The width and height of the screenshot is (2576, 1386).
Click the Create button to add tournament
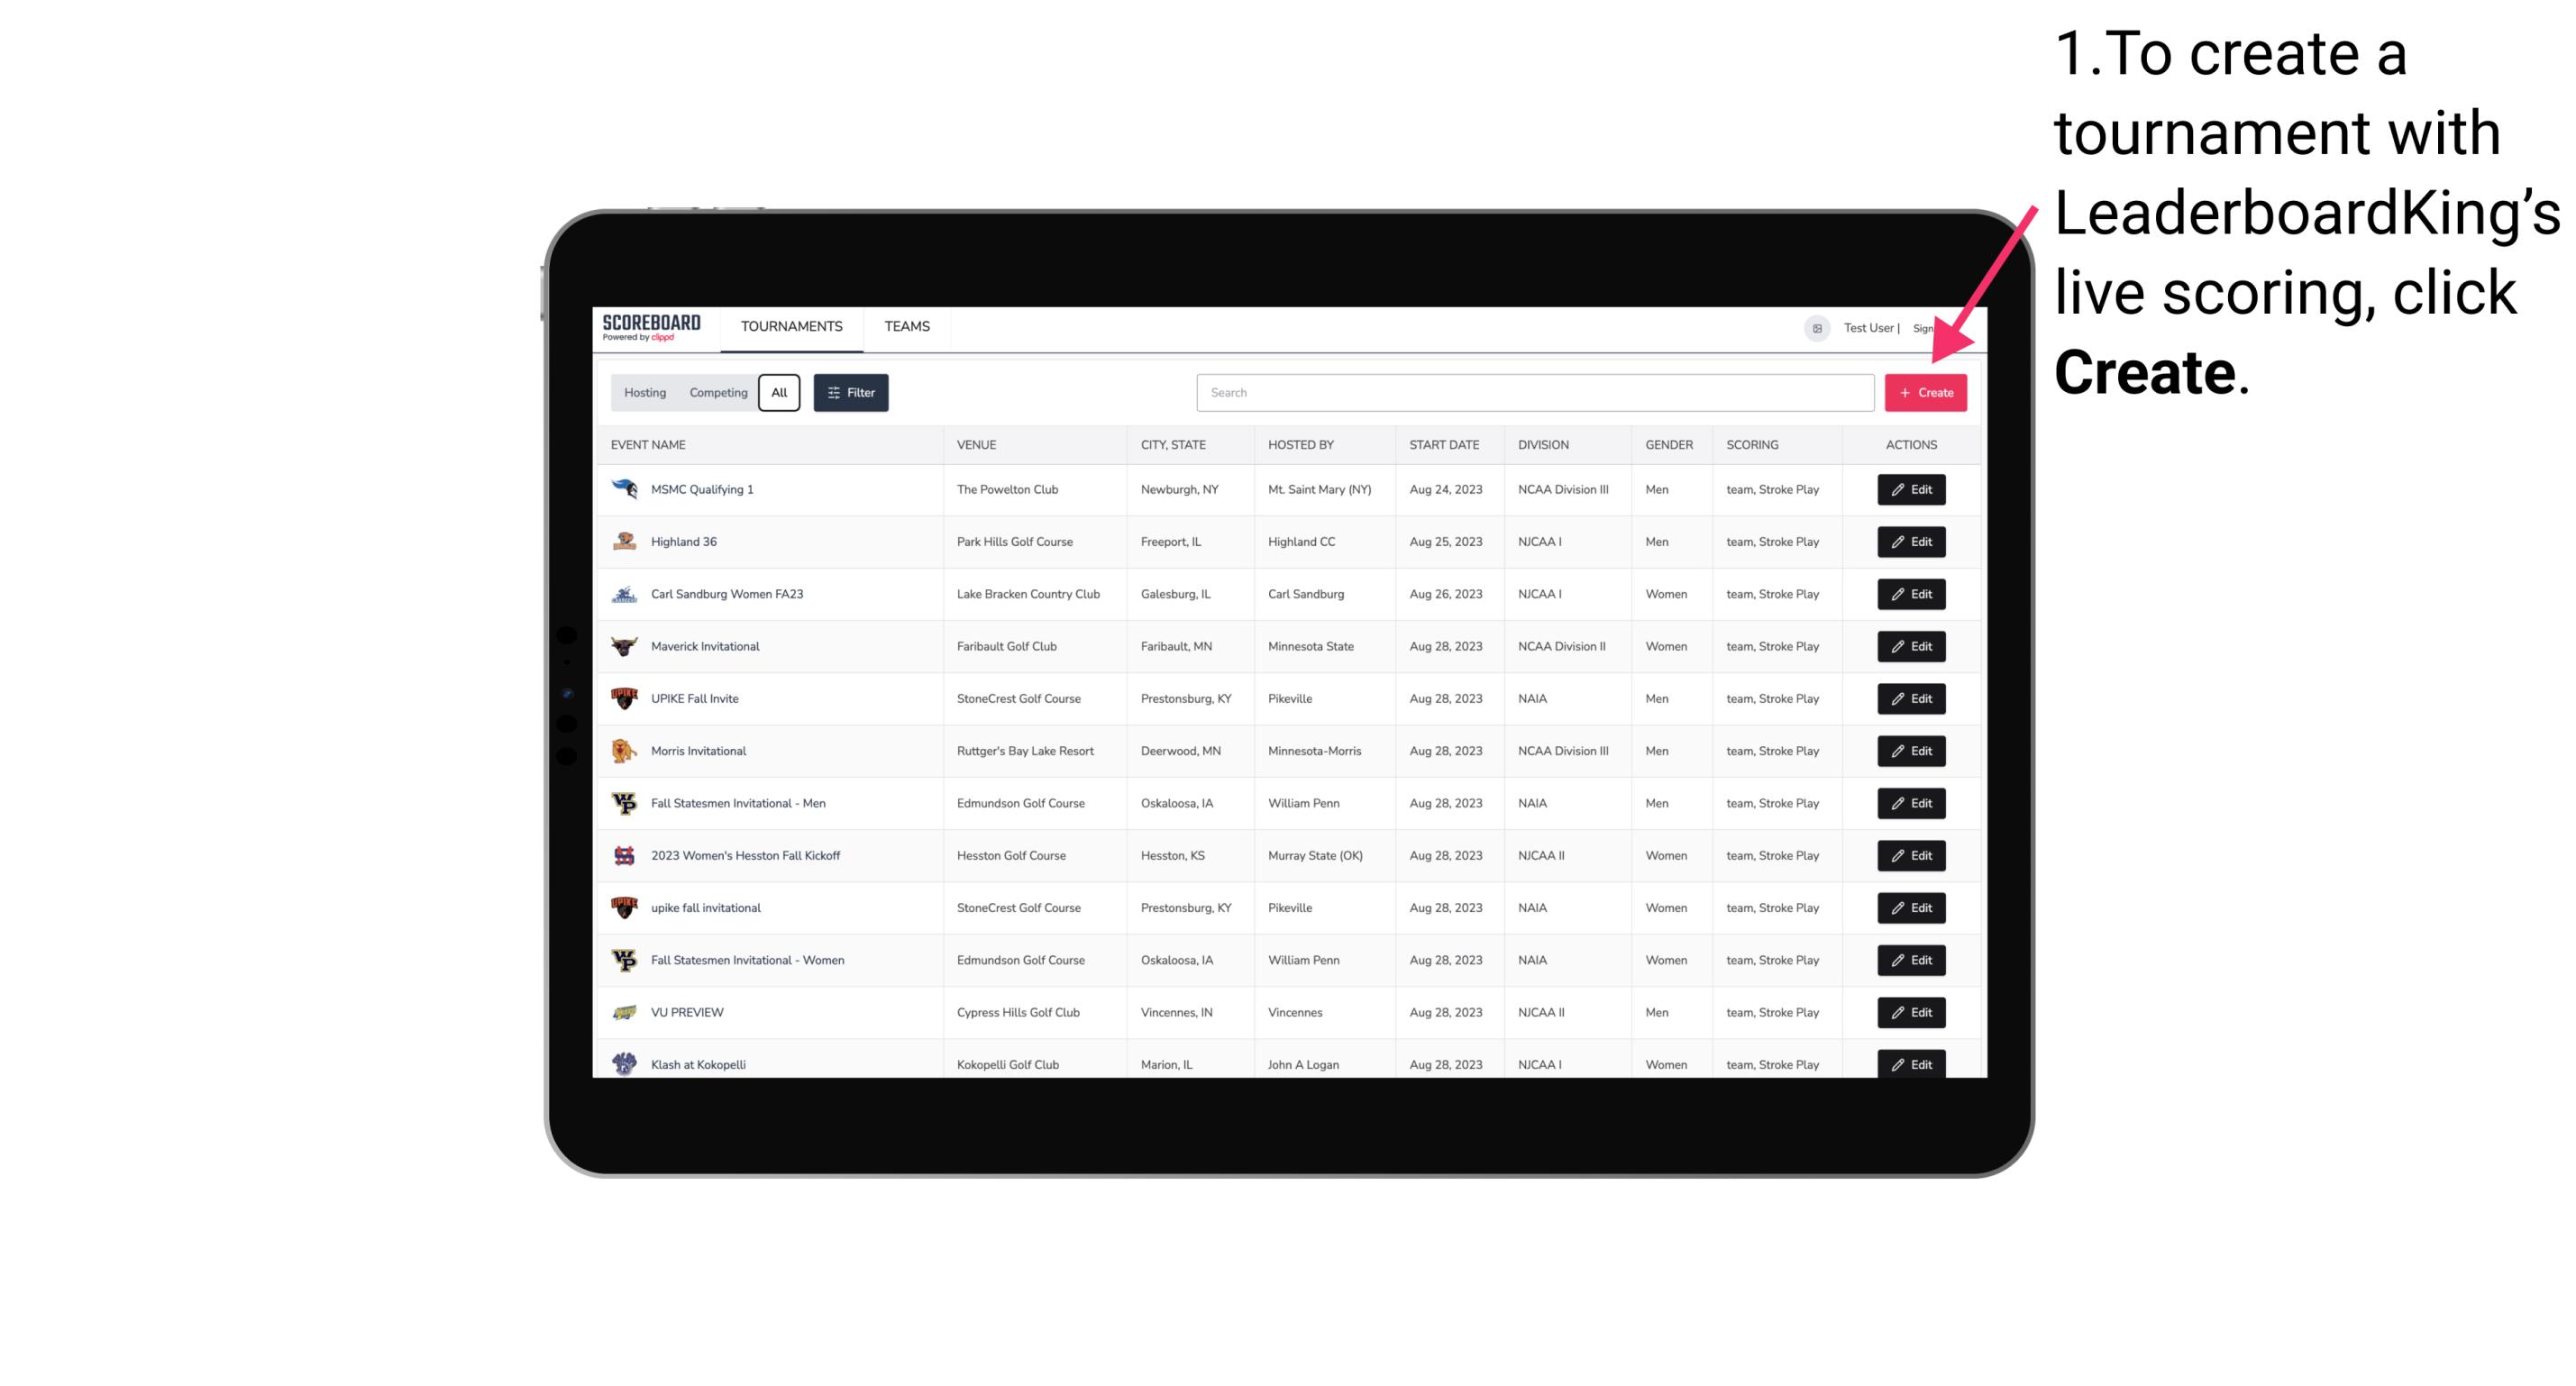click(x=1925, y=393)
